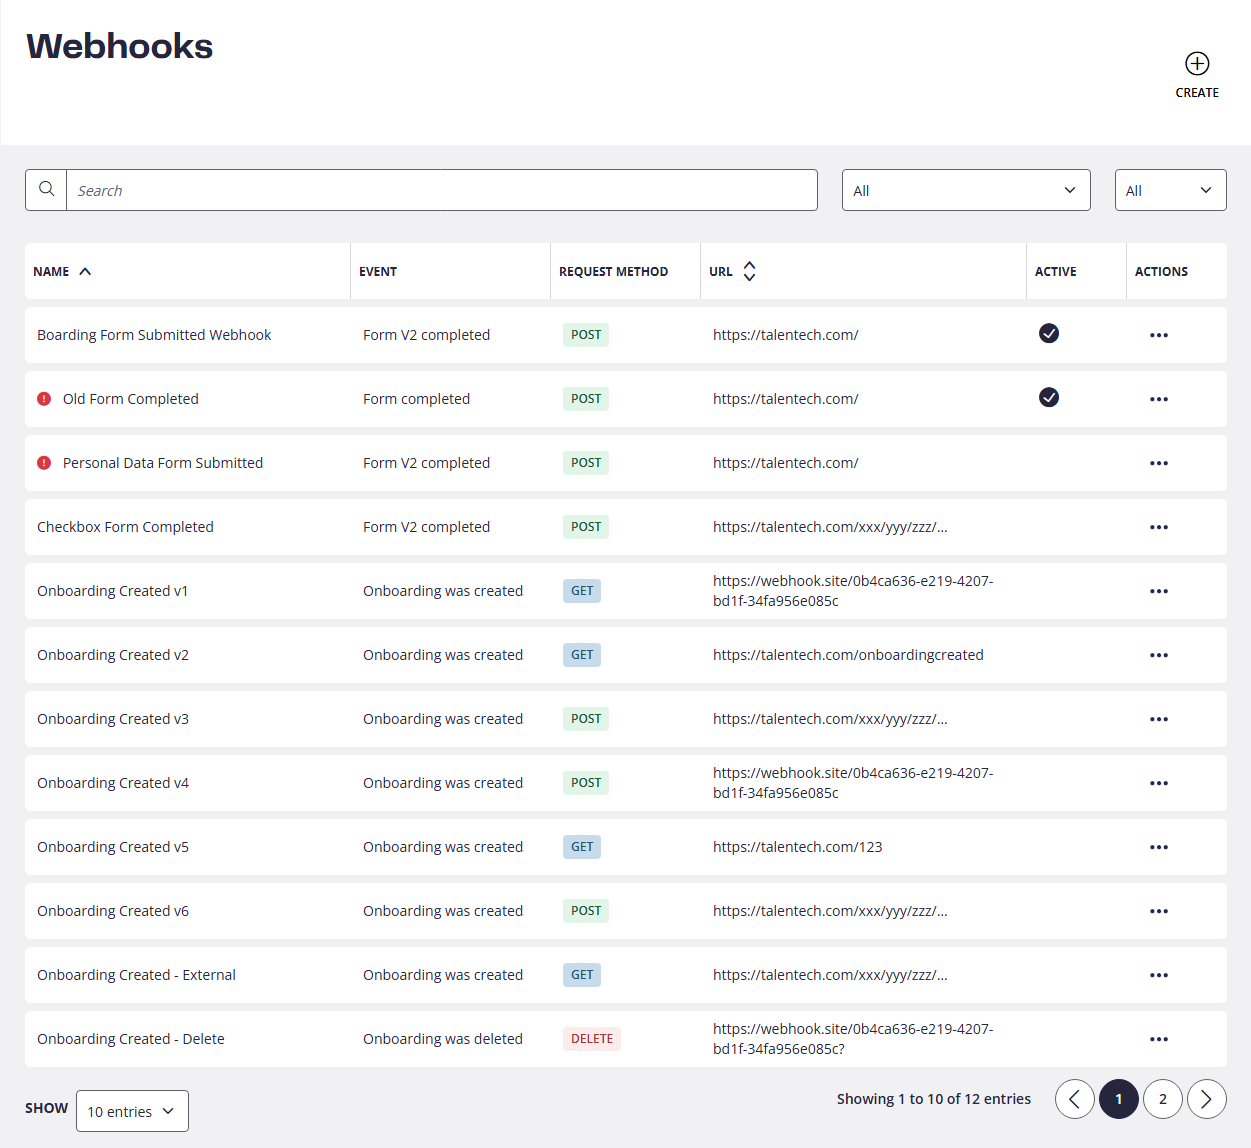Viewport: 1251px width, 1148px height.
Task: Open the narrow All filter dropdown
Action: [1171, 190]
